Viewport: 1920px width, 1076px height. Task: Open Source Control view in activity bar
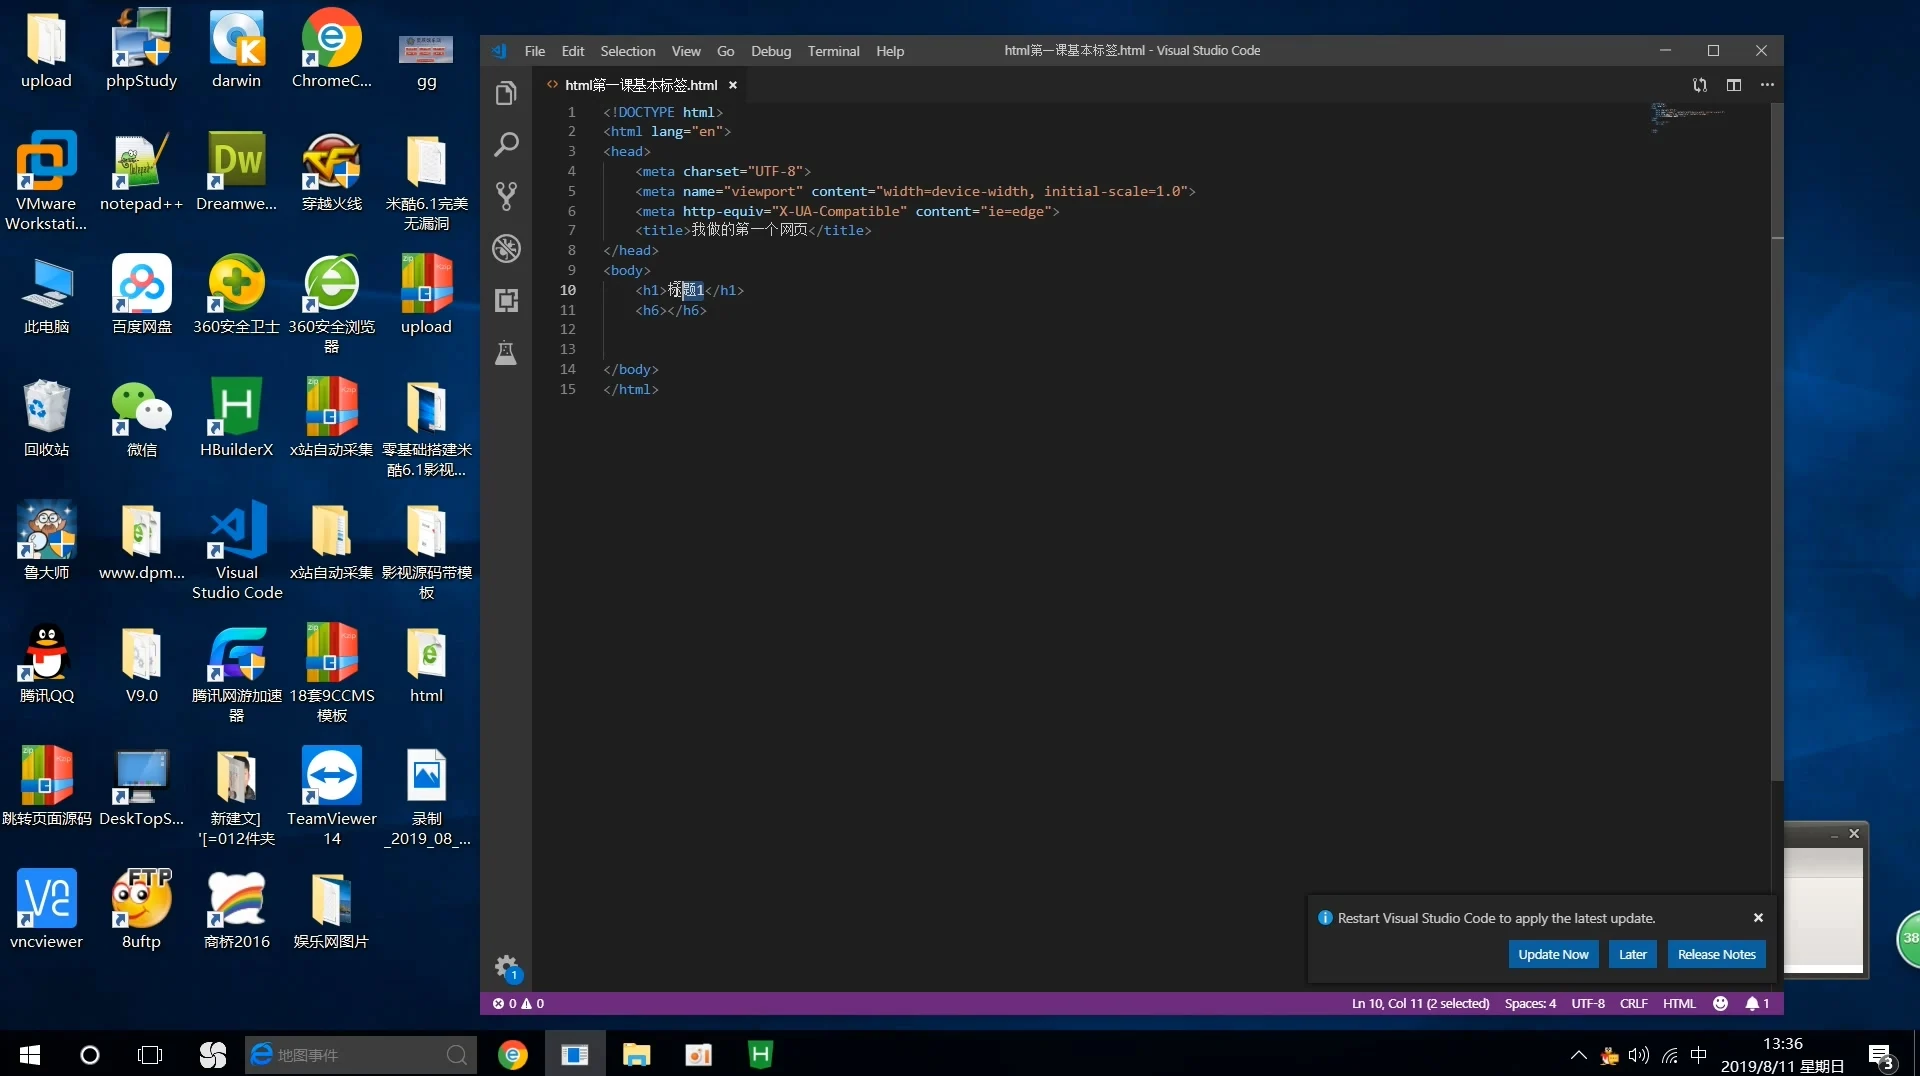pos(506,196)
